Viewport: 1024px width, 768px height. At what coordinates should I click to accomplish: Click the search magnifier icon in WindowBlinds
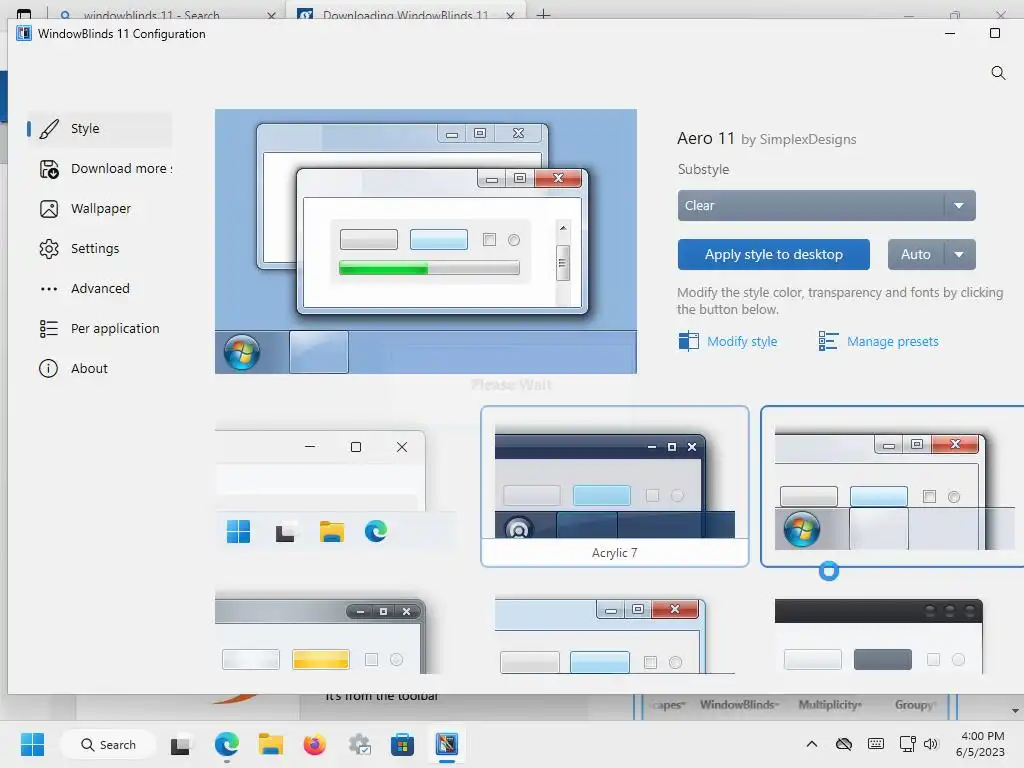point(998,72)
